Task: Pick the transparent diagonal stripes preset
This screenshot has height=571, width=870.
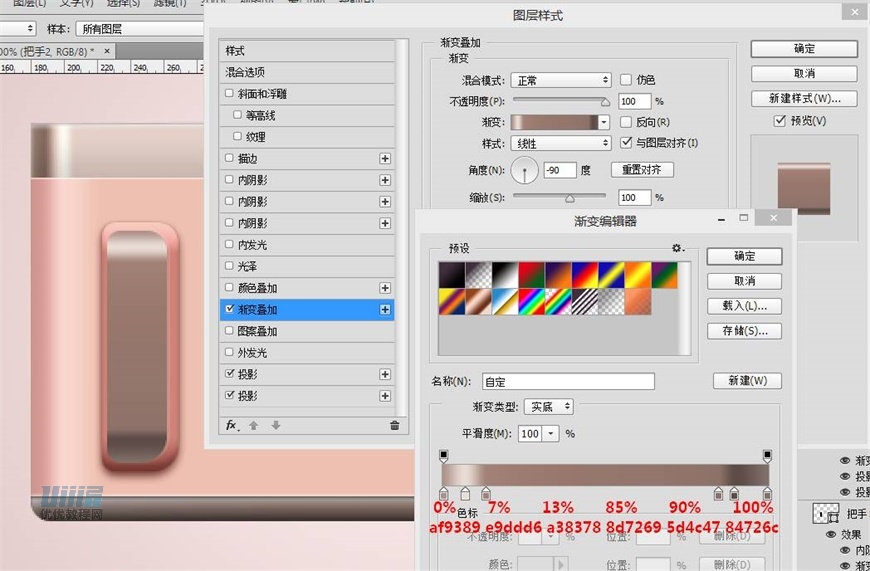Action: pos(585,302)
